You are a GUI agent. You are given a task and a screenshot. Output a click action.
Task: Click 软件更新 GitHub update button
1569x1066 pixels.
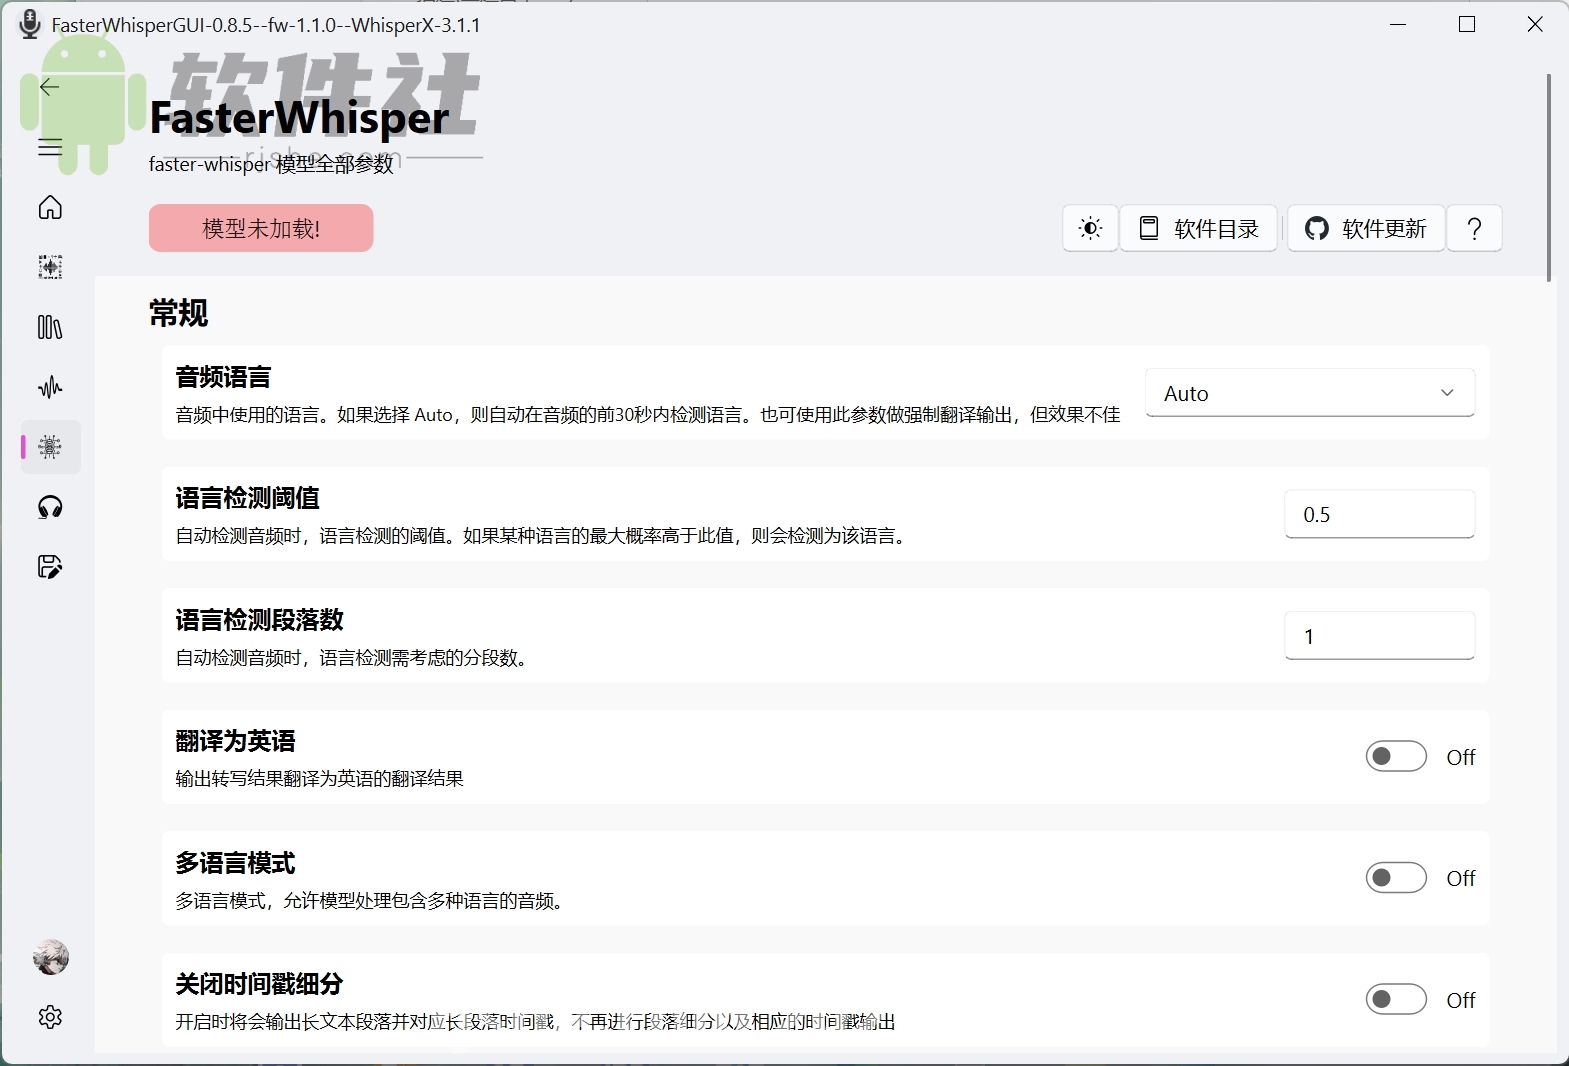1366,228
